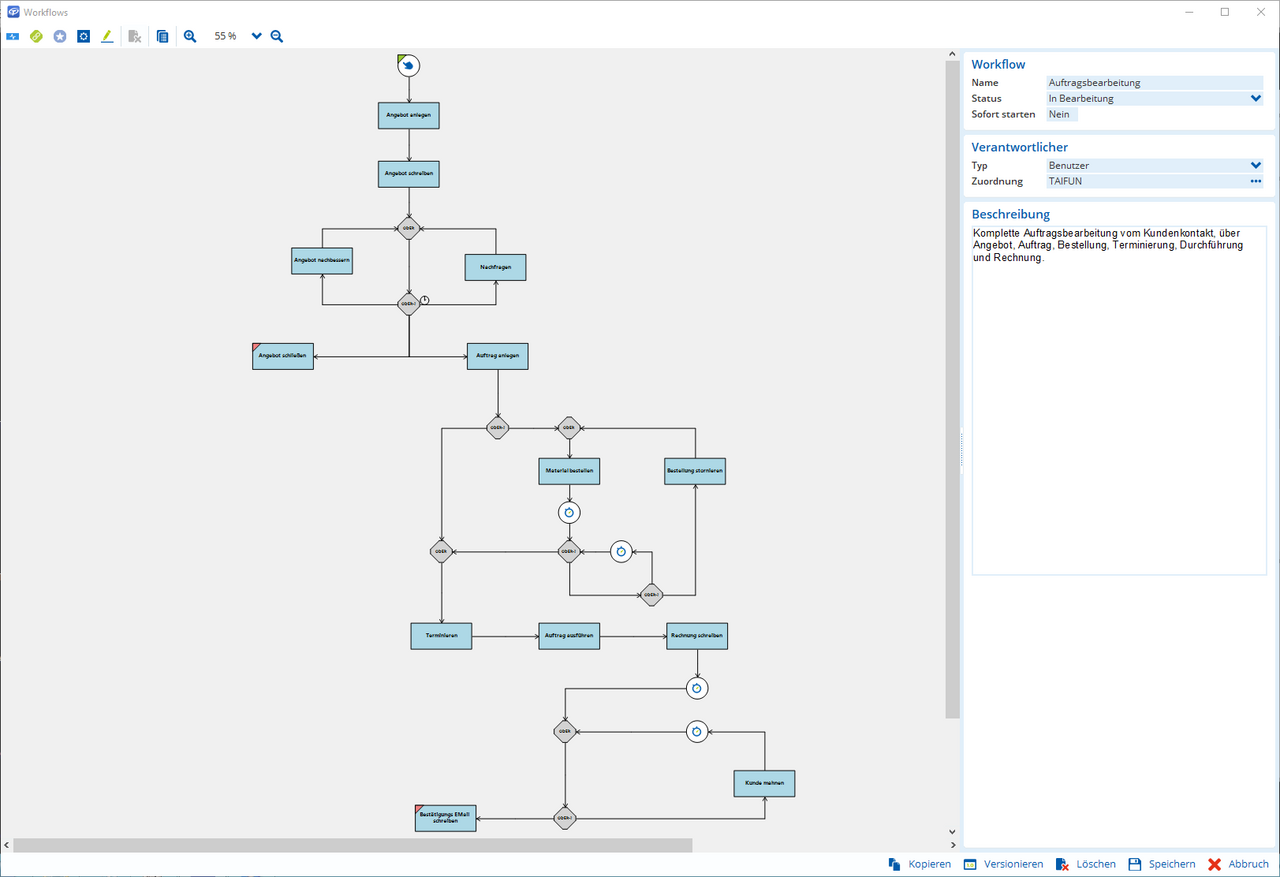Expand the zoom level dropdown next to 55%

[x=255, y=36]
